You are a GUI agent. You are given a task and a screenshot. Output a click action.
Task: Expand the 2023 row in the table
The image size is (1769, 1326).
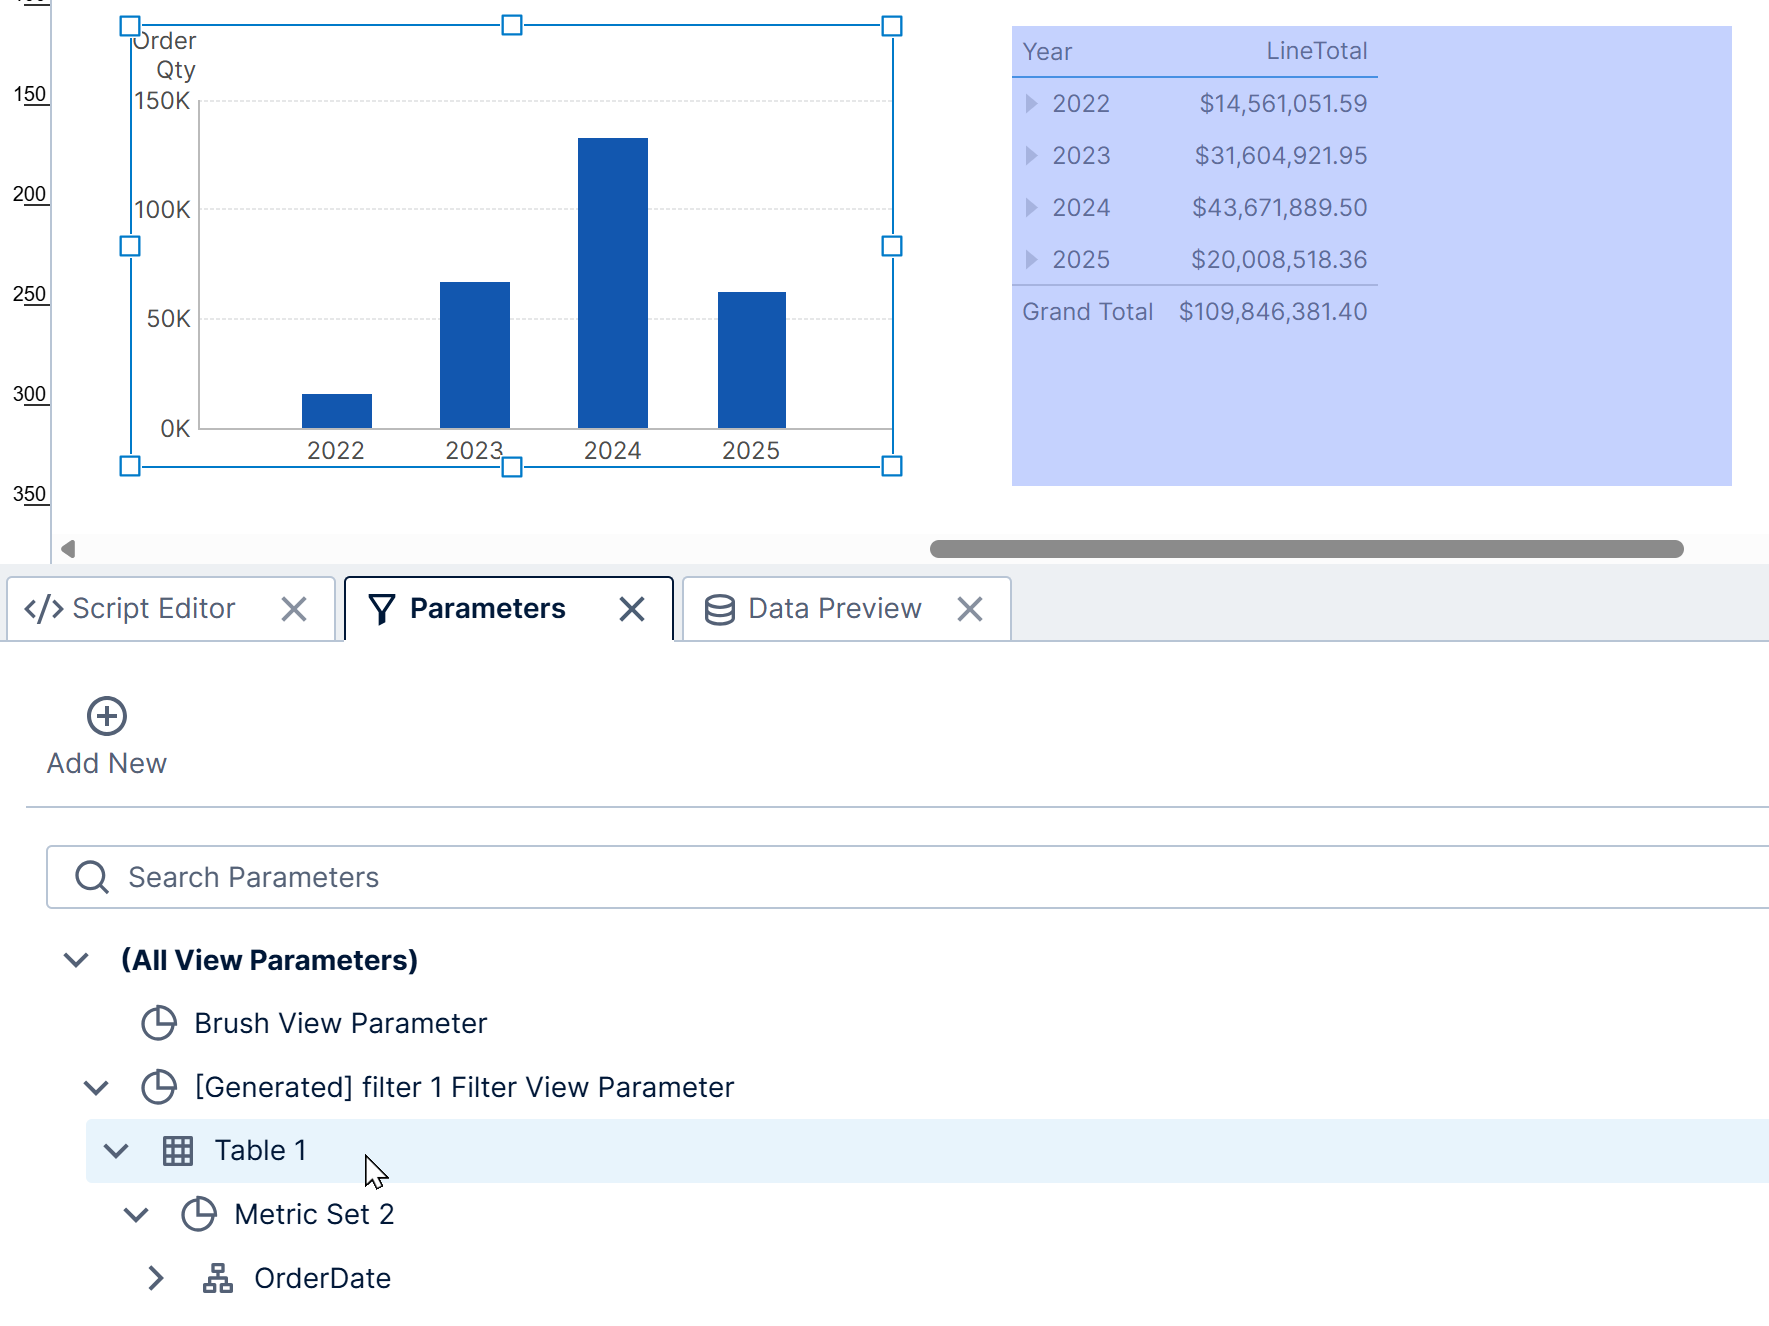1031,156
